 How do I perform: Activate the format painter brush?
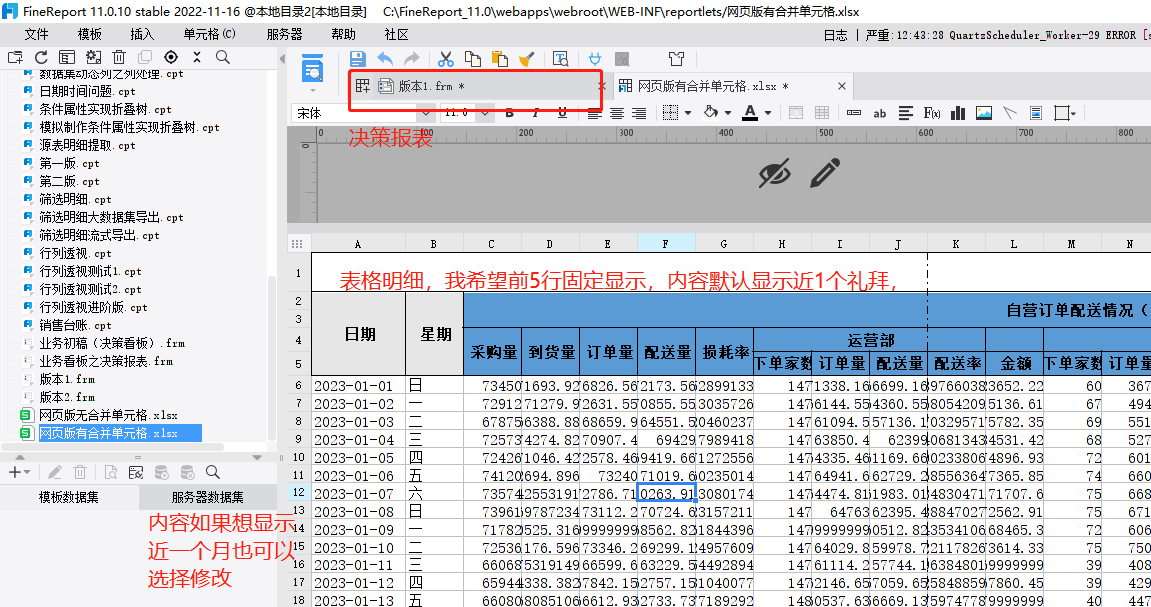[526, 59]
